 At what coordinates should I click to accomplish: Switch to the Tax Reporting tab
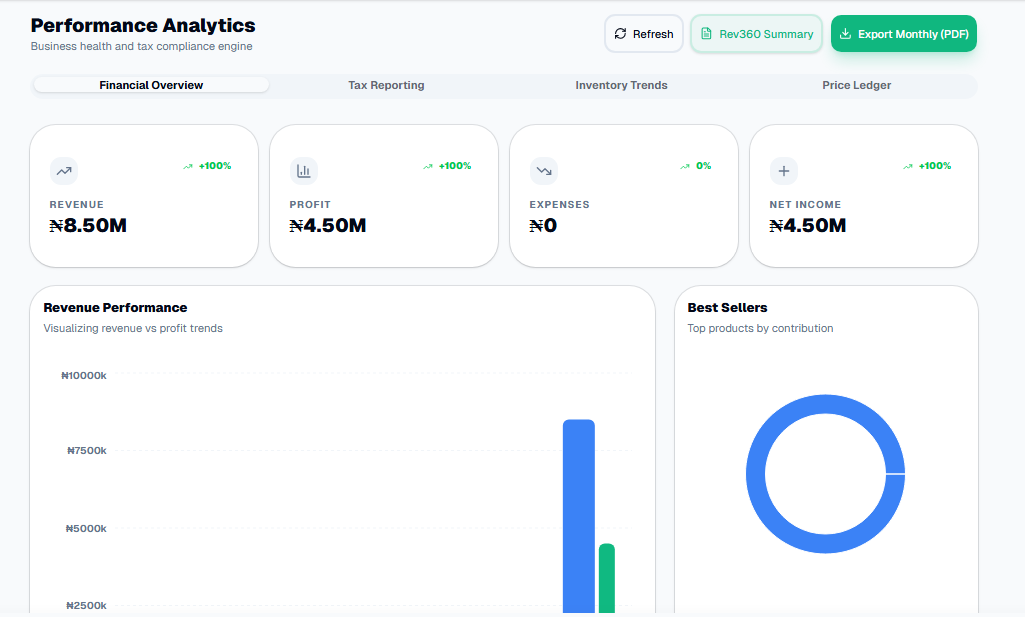click(x=386, y=85)
